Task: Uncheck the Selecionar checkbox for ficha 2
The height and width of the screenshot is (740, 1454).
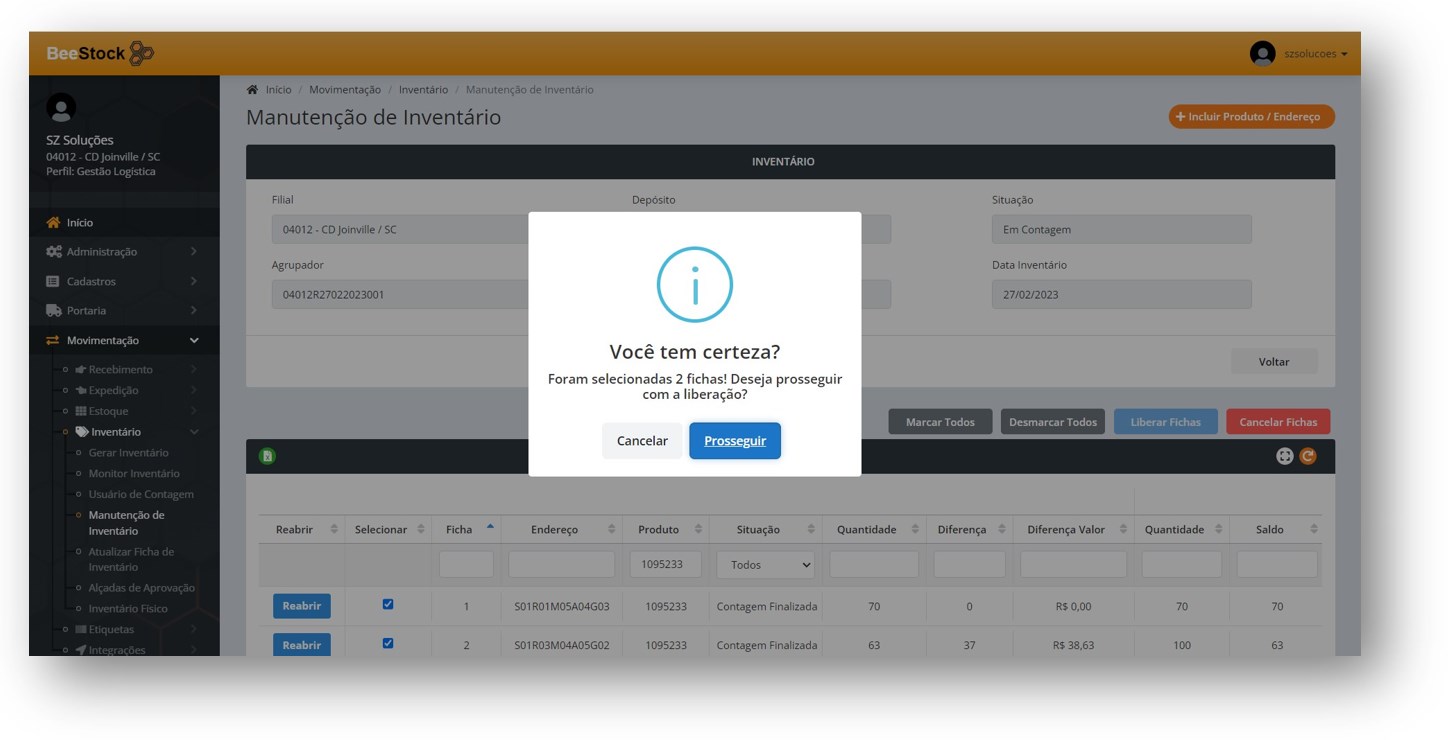Action: pyautogui.click(x=388, y=643)
